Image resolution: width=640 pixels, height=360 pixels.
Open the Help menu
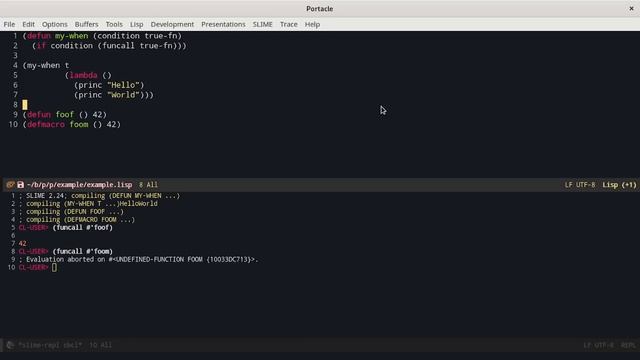312,24
